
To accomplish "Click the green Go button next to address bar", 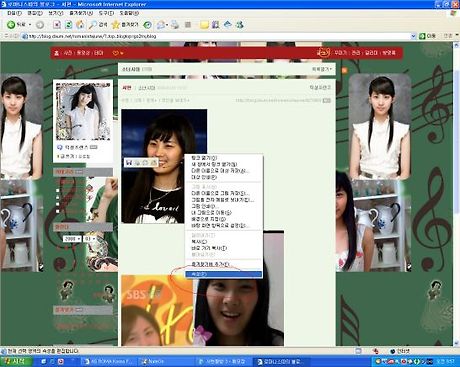I will tap(428, 36).
